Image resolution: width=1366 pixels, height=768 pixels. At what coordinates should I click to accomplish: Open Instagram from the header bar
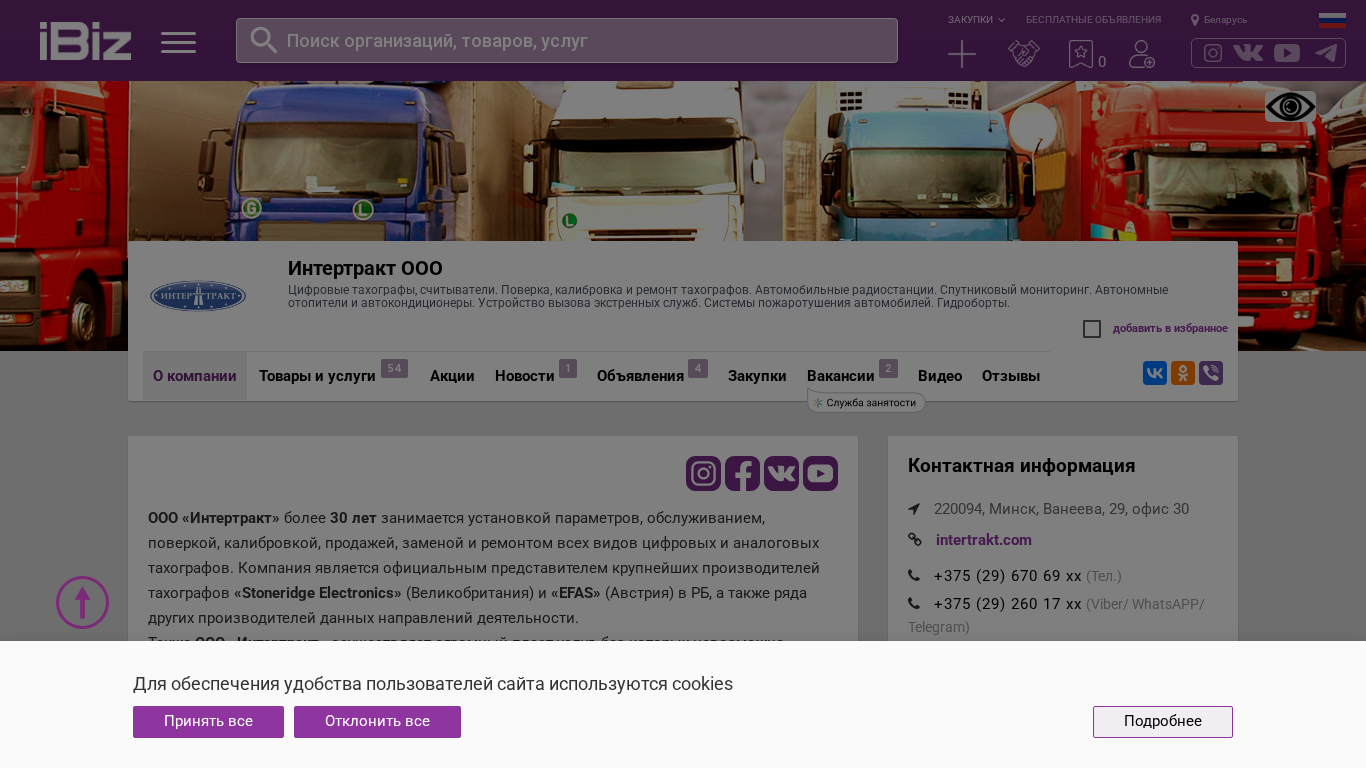click(x=1213, y=53)
